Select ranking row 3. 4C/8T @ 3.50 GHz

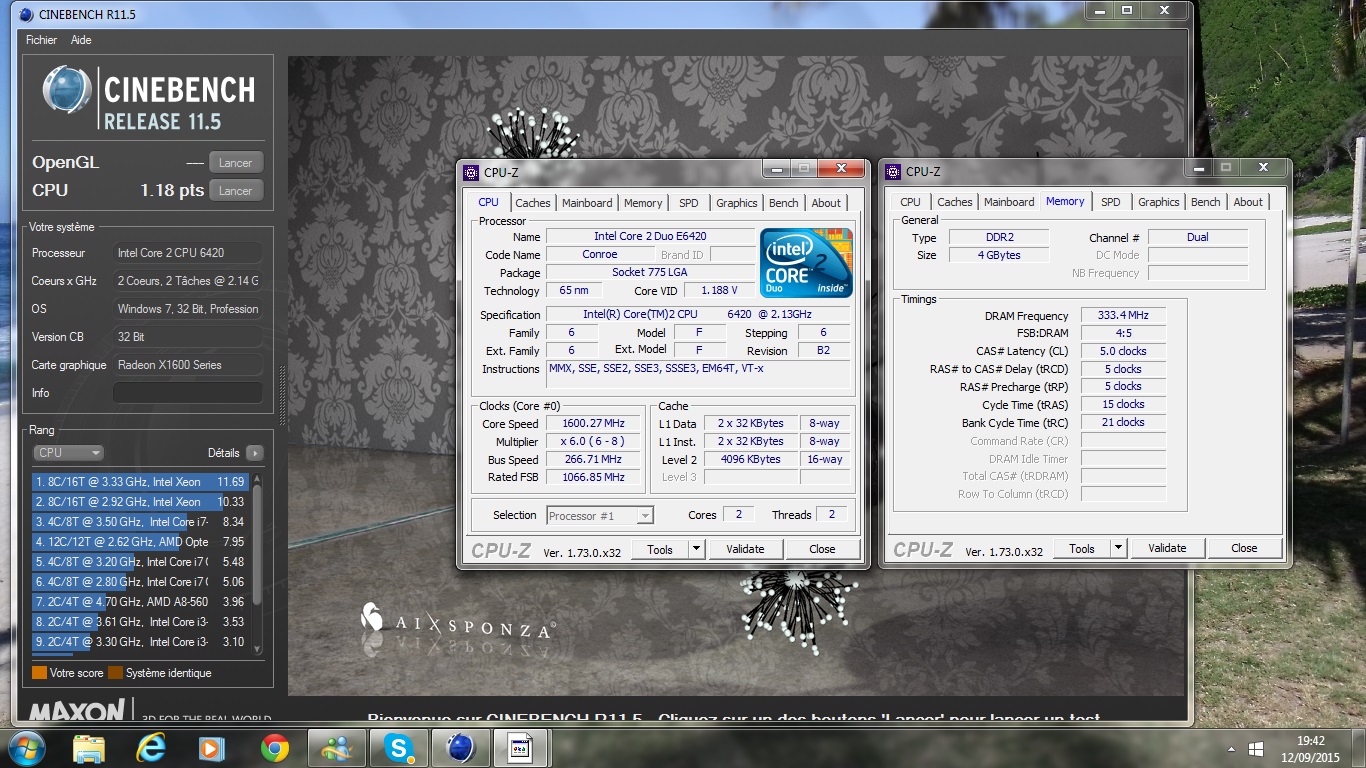(x=140, y=522)
